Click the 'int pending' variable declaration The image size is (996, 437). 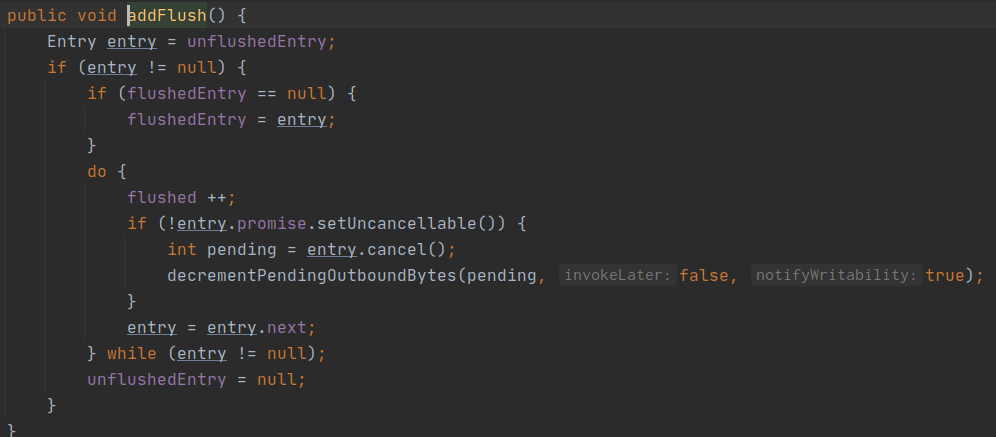tap(222, 250)
